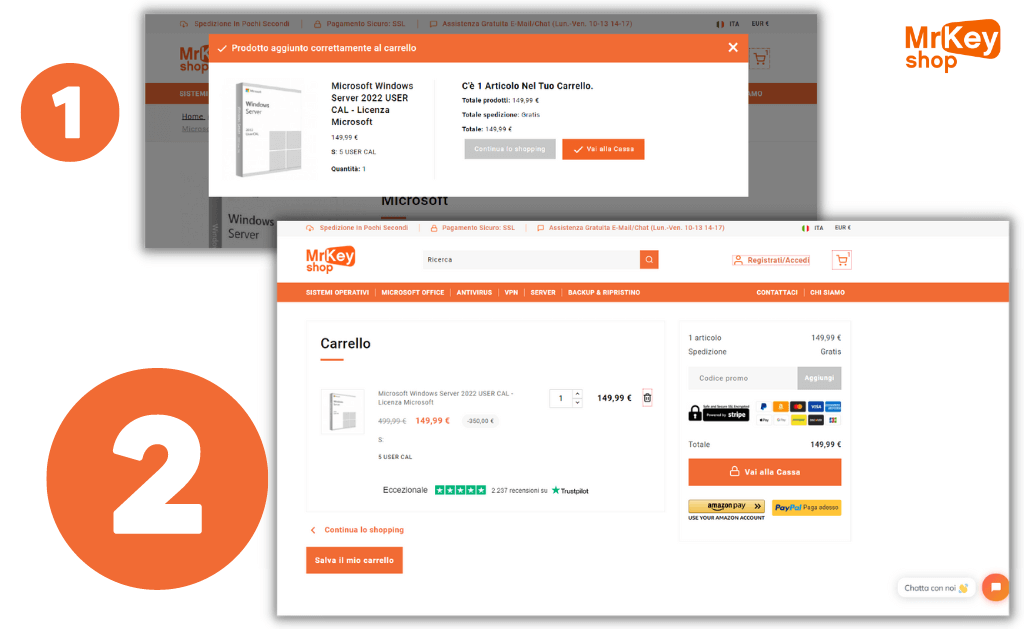Click Continua lo shopping link below cart
This screenshot has height=629, width=1024.
364,530
